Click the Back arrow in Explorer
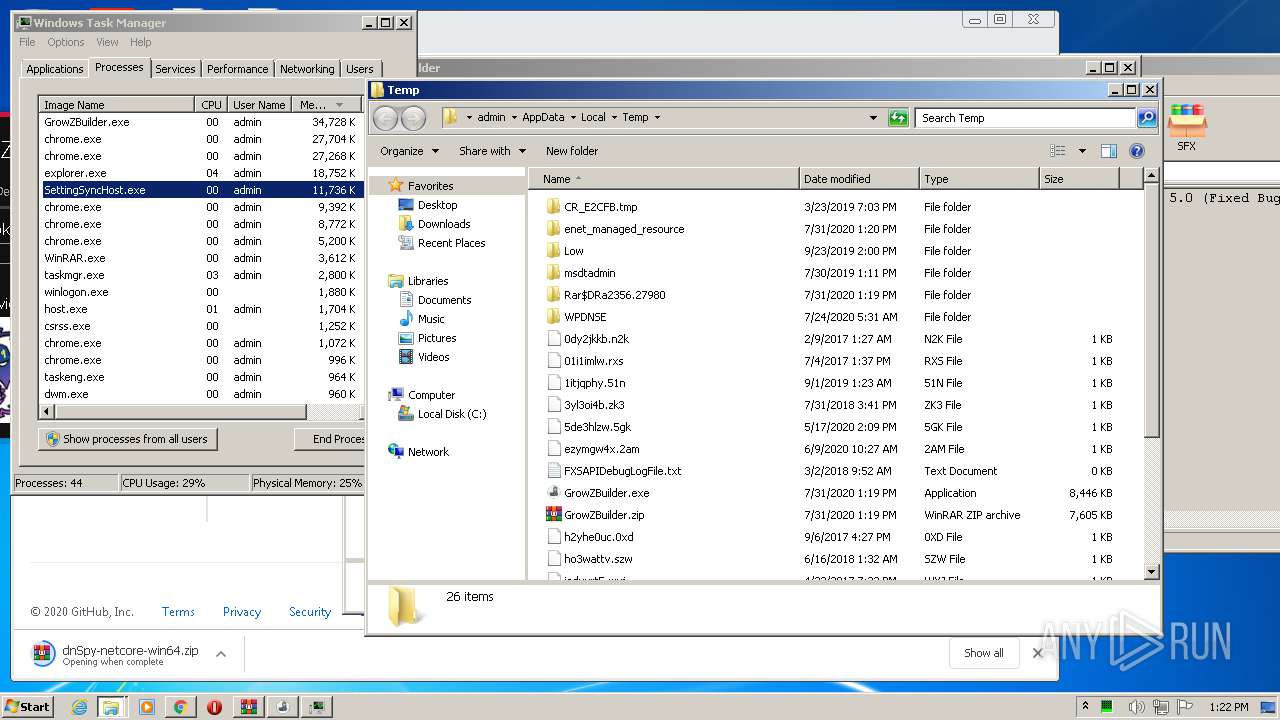 385,118
